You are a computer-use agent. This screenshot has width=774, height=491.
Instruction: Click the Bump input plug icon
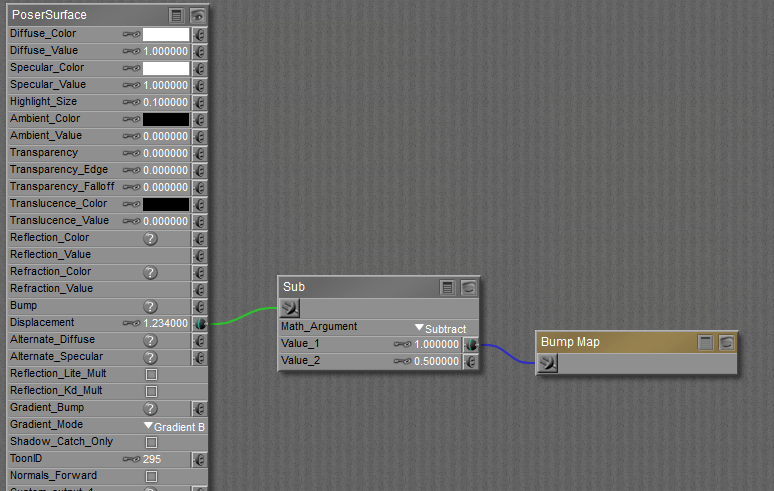click(x=199, y=306)
